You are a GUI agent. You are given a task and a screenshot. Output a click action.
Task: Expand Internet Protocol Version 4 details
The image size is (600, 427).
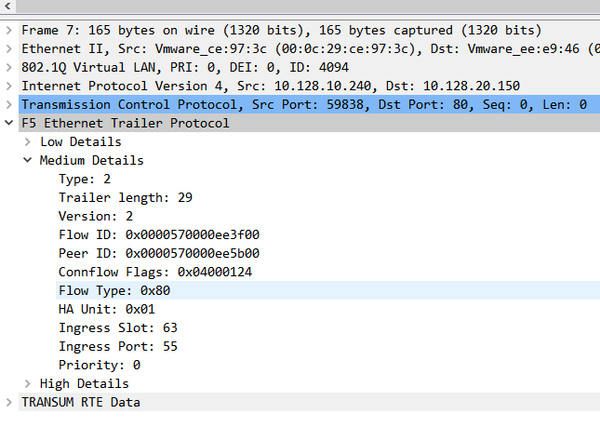(x=10, y=86)
